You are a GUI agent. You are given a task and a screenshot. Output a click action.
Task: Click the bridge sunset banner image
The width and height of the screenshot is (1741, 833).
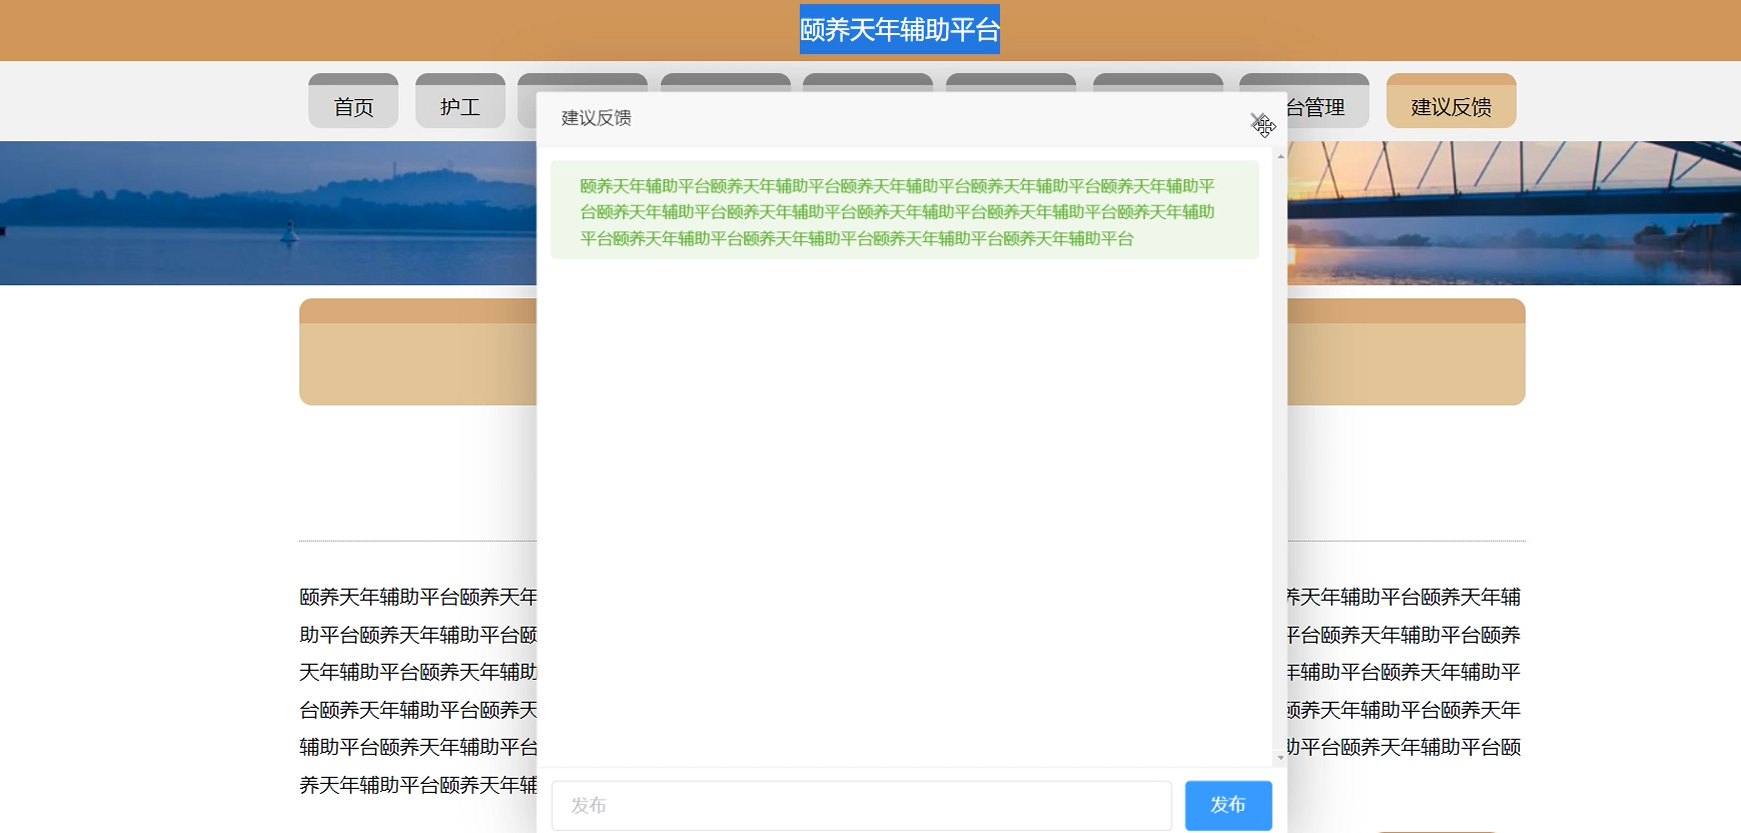1514,213
